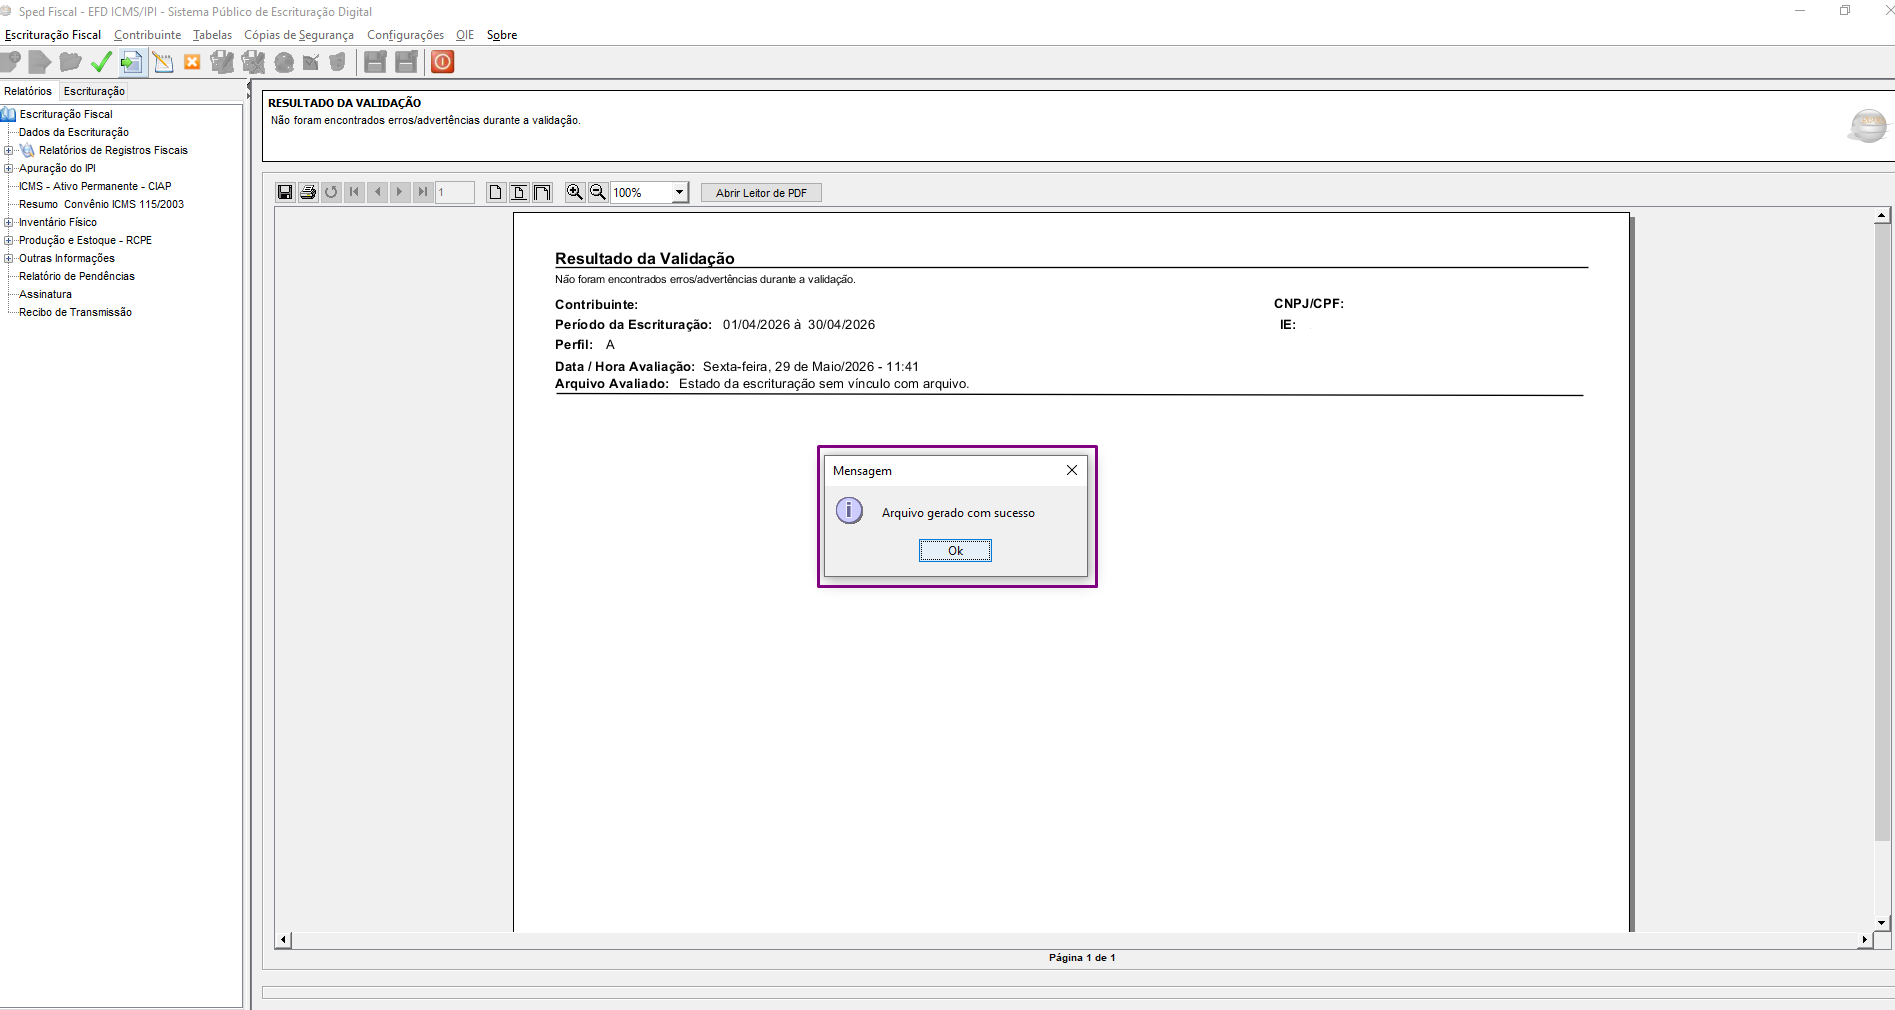Screen dimensions: 1895x1010
Task: Print the validation report
Action: pyautogui.click(x=308, y=192)
